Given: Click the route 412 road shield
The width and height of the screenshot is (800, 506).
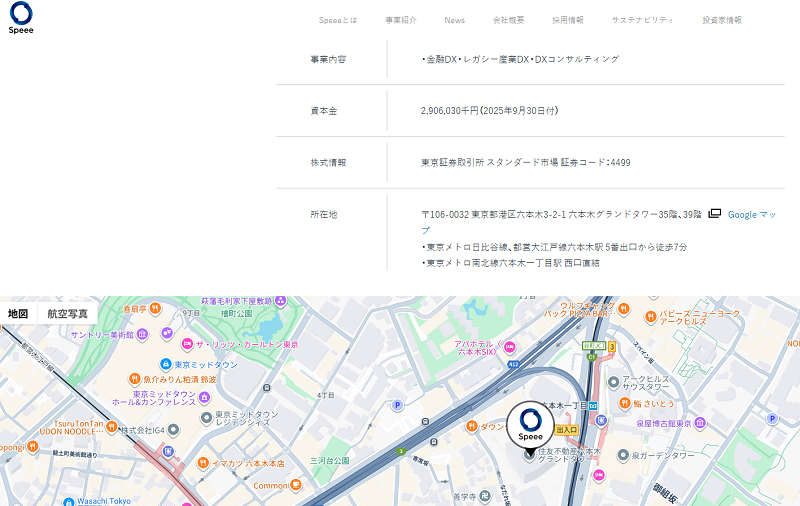Looking at the screenshot, I should (x=513, y=364).
